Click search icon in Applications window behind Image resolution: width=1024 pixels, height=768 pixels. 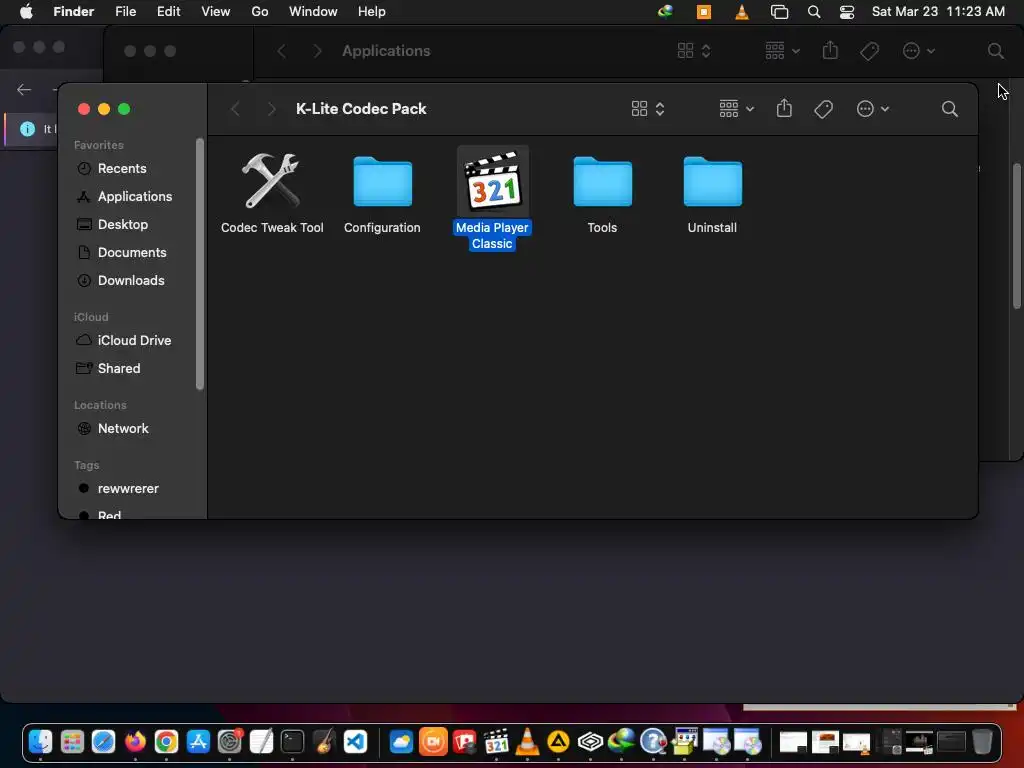pos(995,51)
